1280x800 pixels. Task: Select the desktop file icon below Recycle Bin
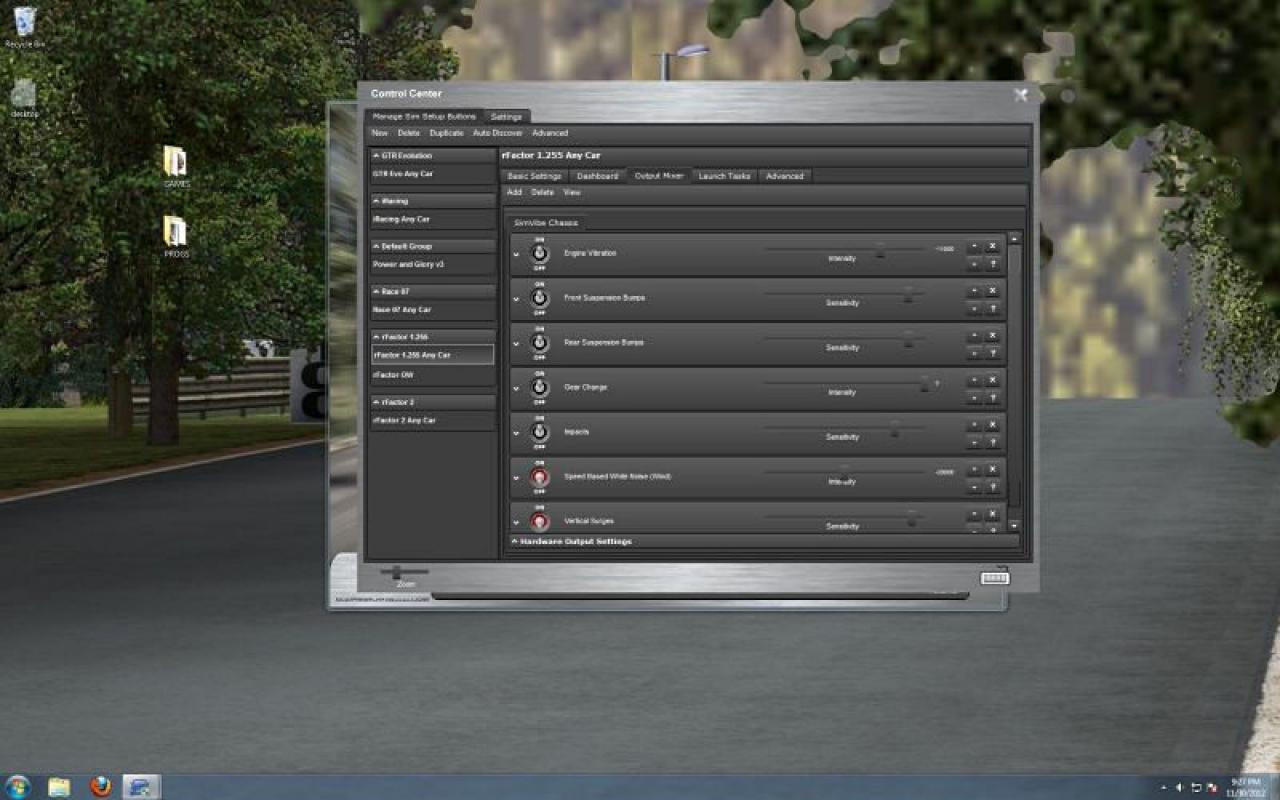click(24, 98)
